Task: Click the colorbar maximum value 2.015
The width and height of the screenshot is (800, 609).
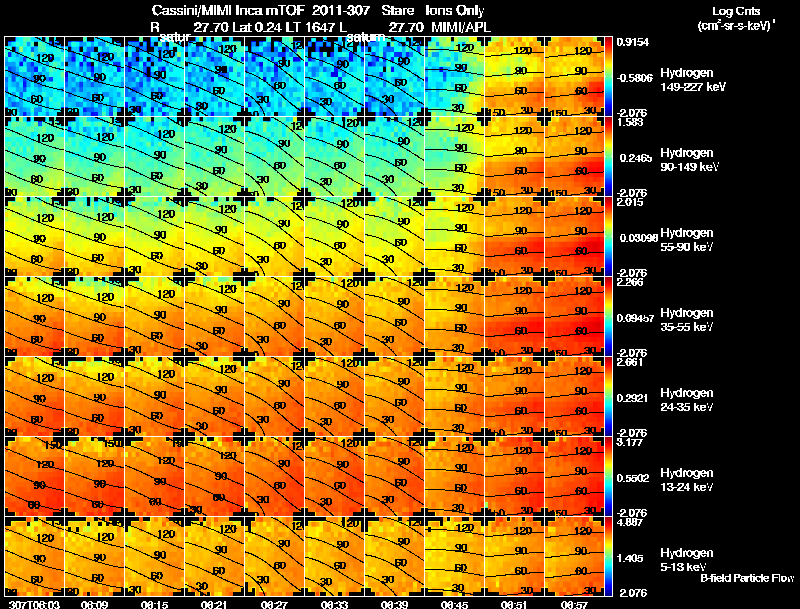Action: (x=630, y=202)
